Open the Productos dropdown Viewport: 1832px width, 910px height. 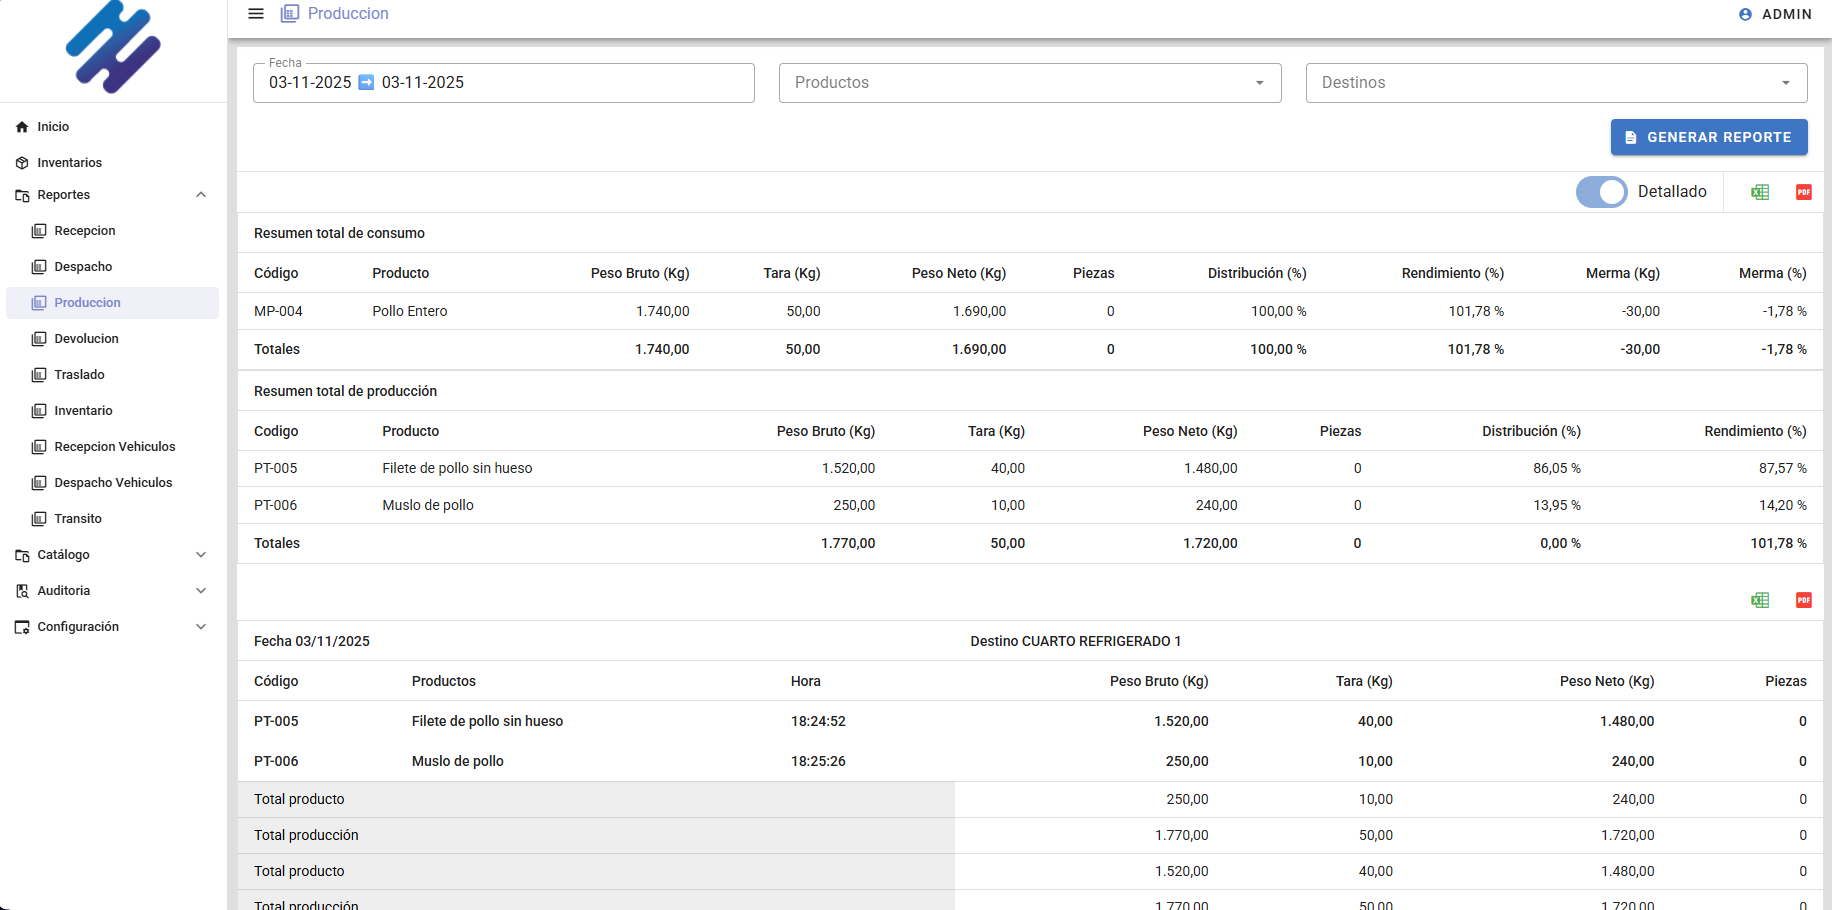coord(1029,83)
